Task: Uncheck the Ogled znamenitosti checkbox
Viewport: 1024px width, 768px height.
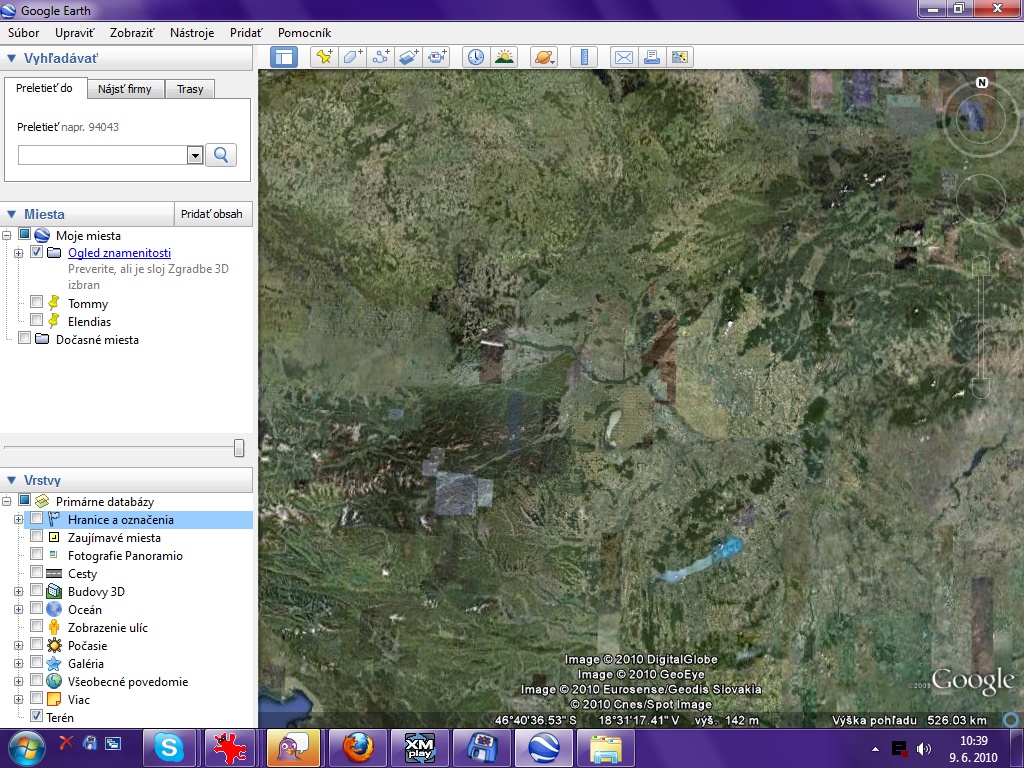Action: [x=37, y=252]
